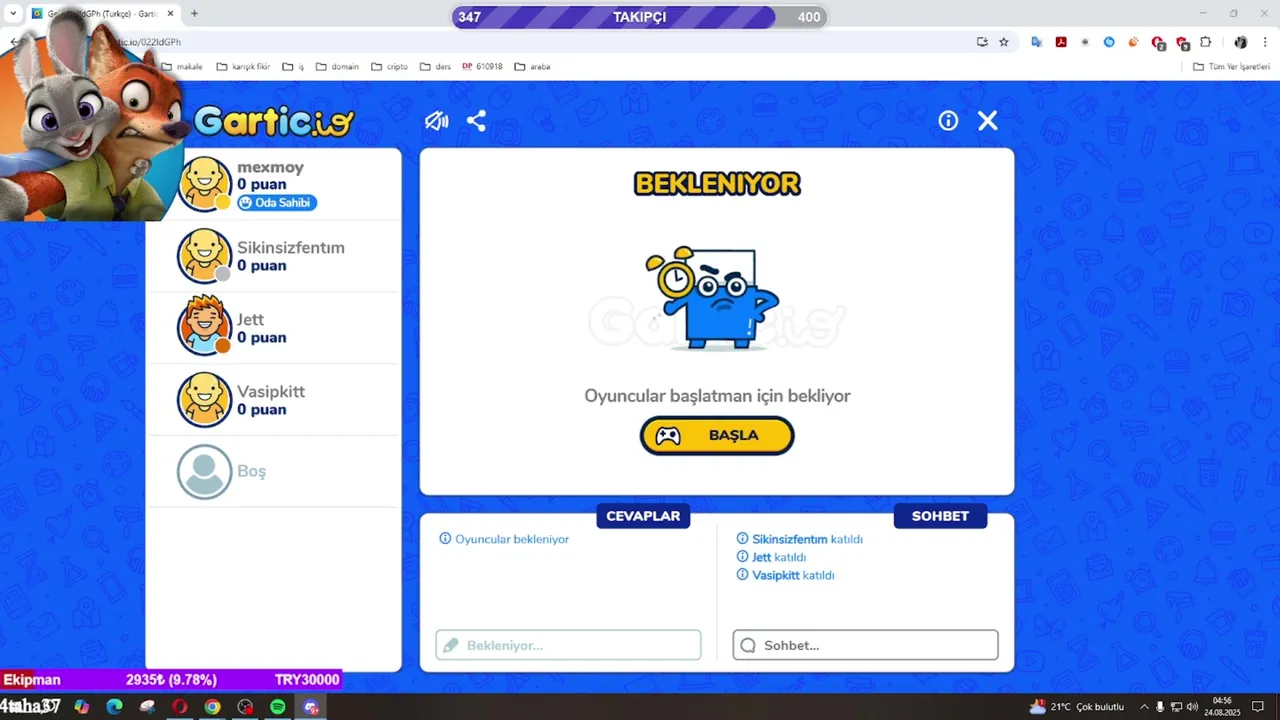Select the SOHBET tab label

(x=940, y=516)
